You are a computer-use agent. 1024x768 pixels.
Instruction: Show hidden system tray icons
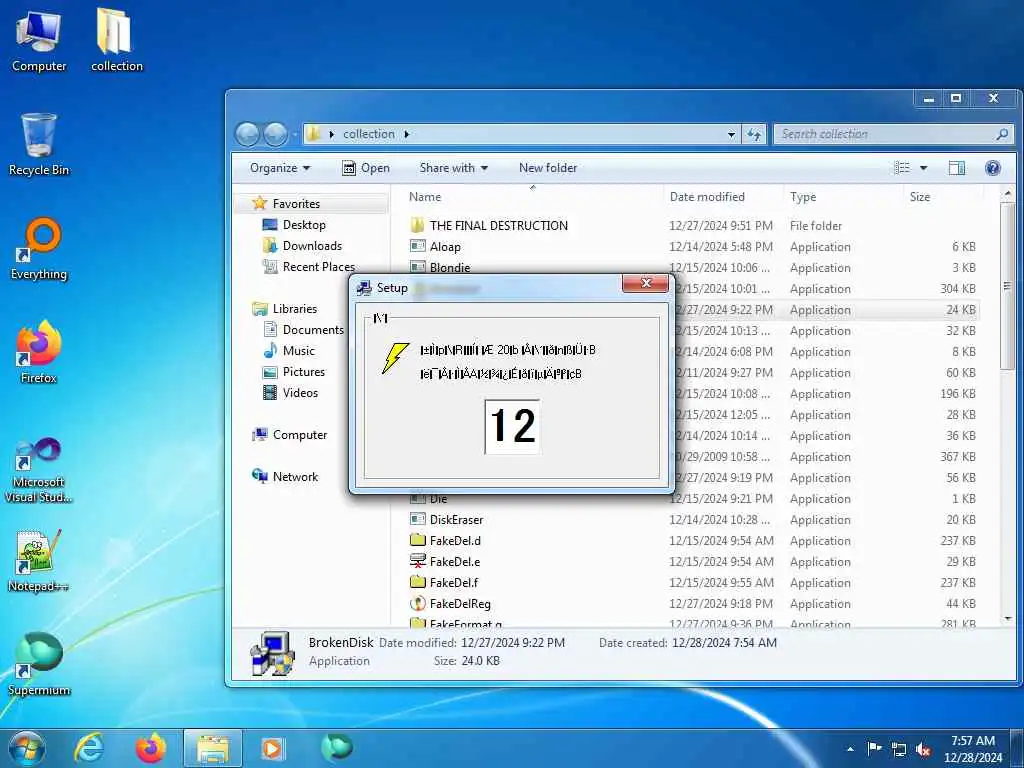(x=850, y=749)
